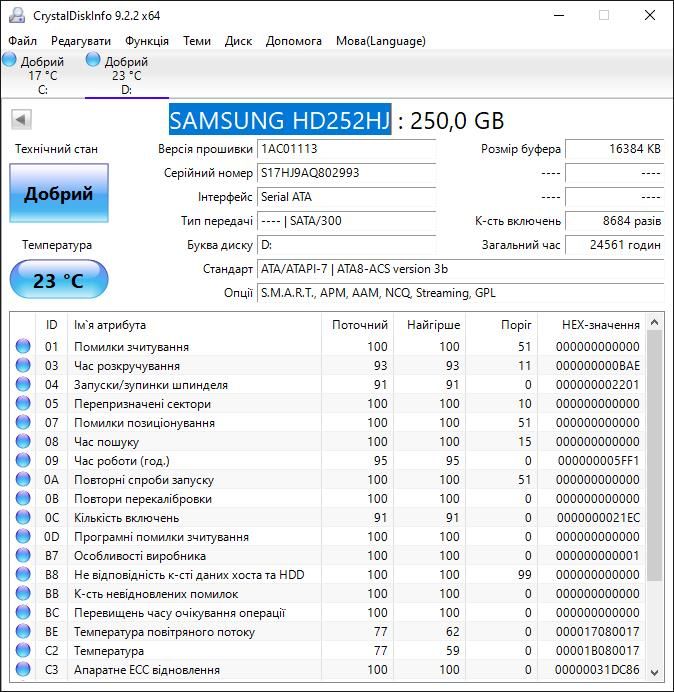The image size is (674, 692).
Task: Click the attribute list scrollbar thumb
Action: pos(655,455)
